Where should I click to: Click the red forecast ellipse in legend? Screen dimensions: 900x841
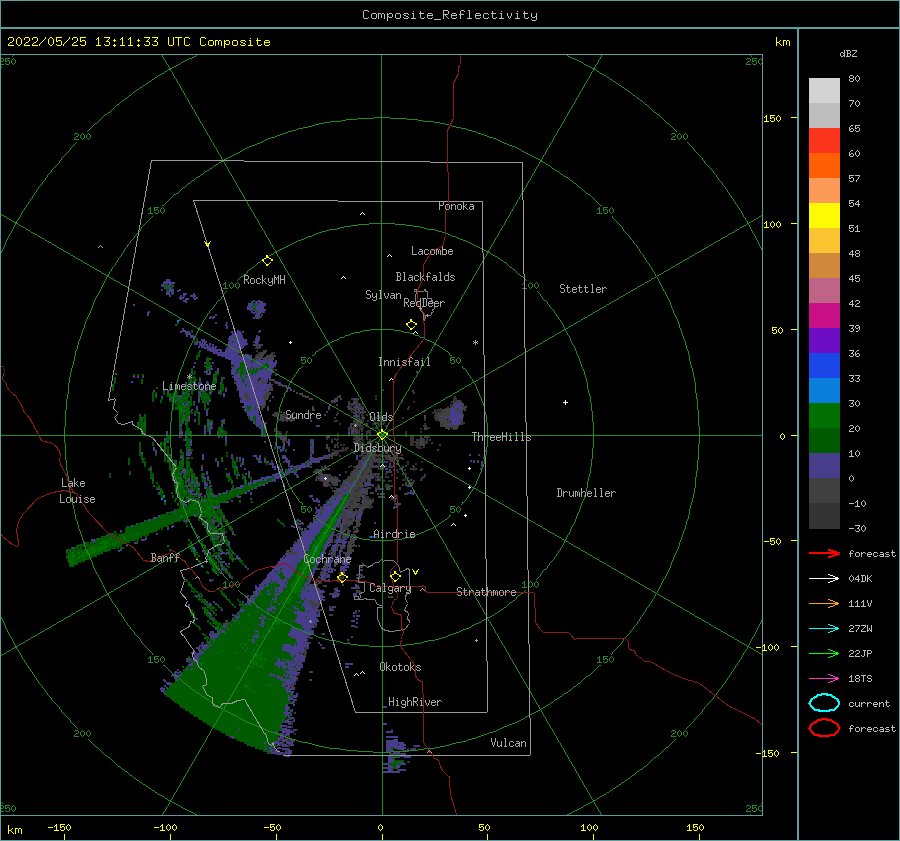(x=824, y=728)
